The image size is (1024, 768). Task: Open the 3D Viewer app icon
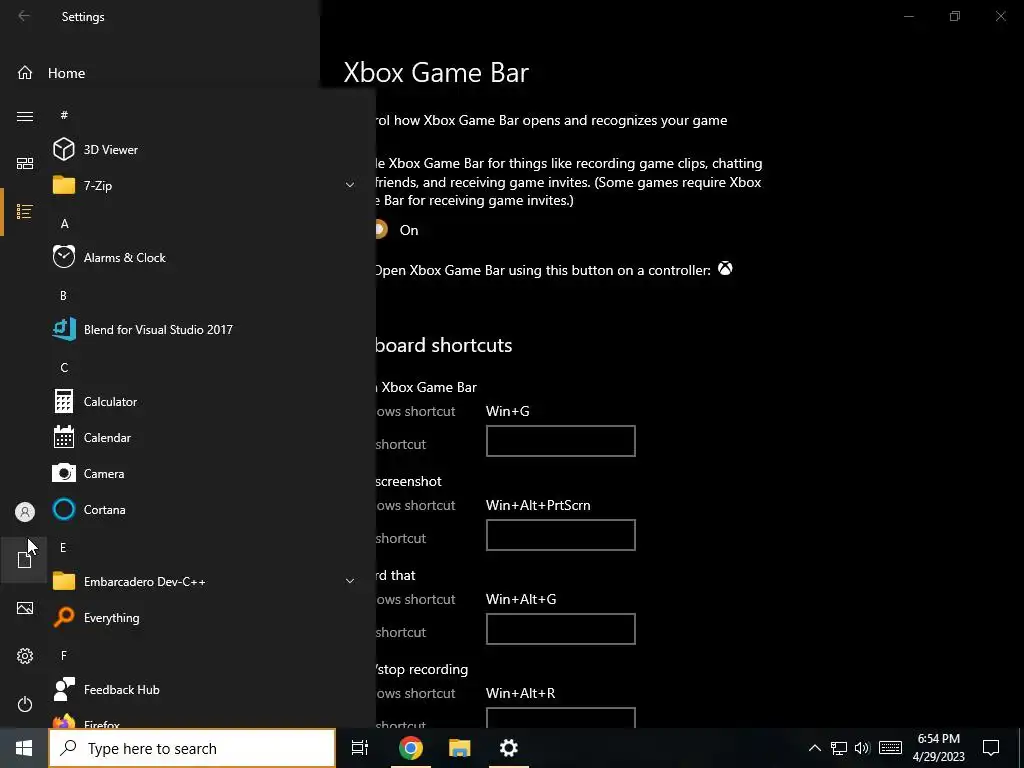[x=63, y=150]
